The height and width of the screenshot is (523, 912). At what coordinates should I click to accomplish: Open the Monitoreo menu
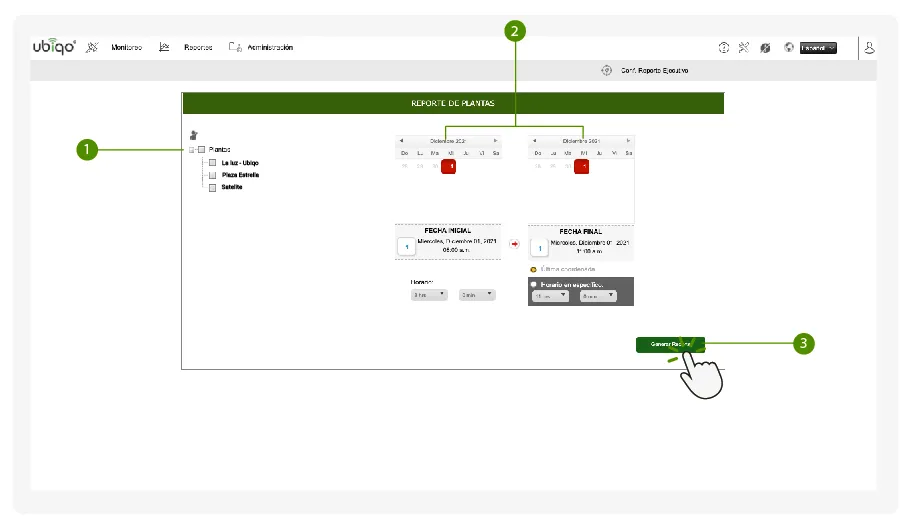tap(126, 47)
